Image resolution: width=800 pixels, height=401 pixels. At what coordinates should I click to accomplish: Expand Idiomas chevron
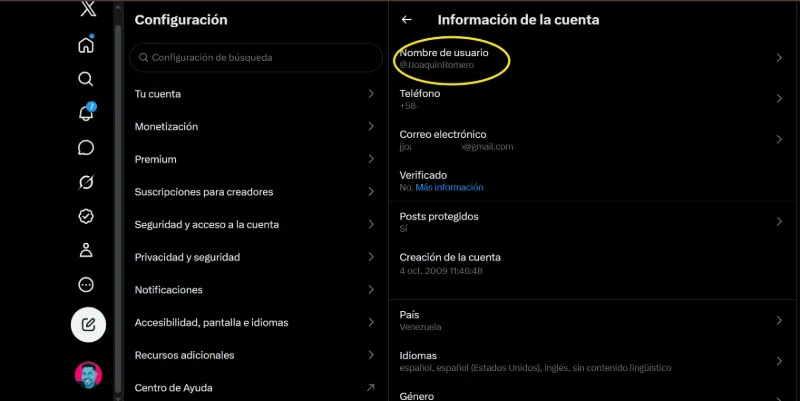[x=779, y=361]
